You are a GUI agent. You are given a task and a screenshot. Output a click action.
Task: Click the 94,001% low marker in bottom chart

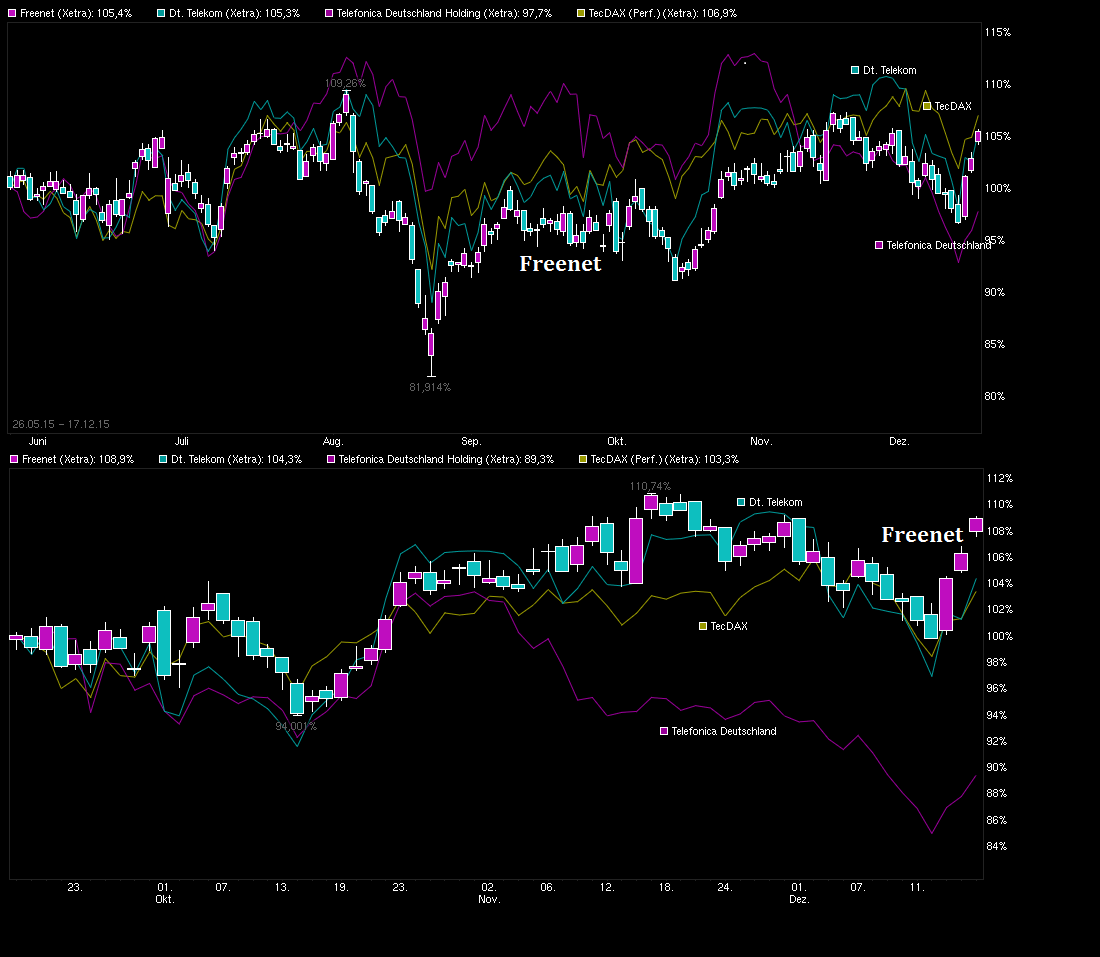(296, 726)
